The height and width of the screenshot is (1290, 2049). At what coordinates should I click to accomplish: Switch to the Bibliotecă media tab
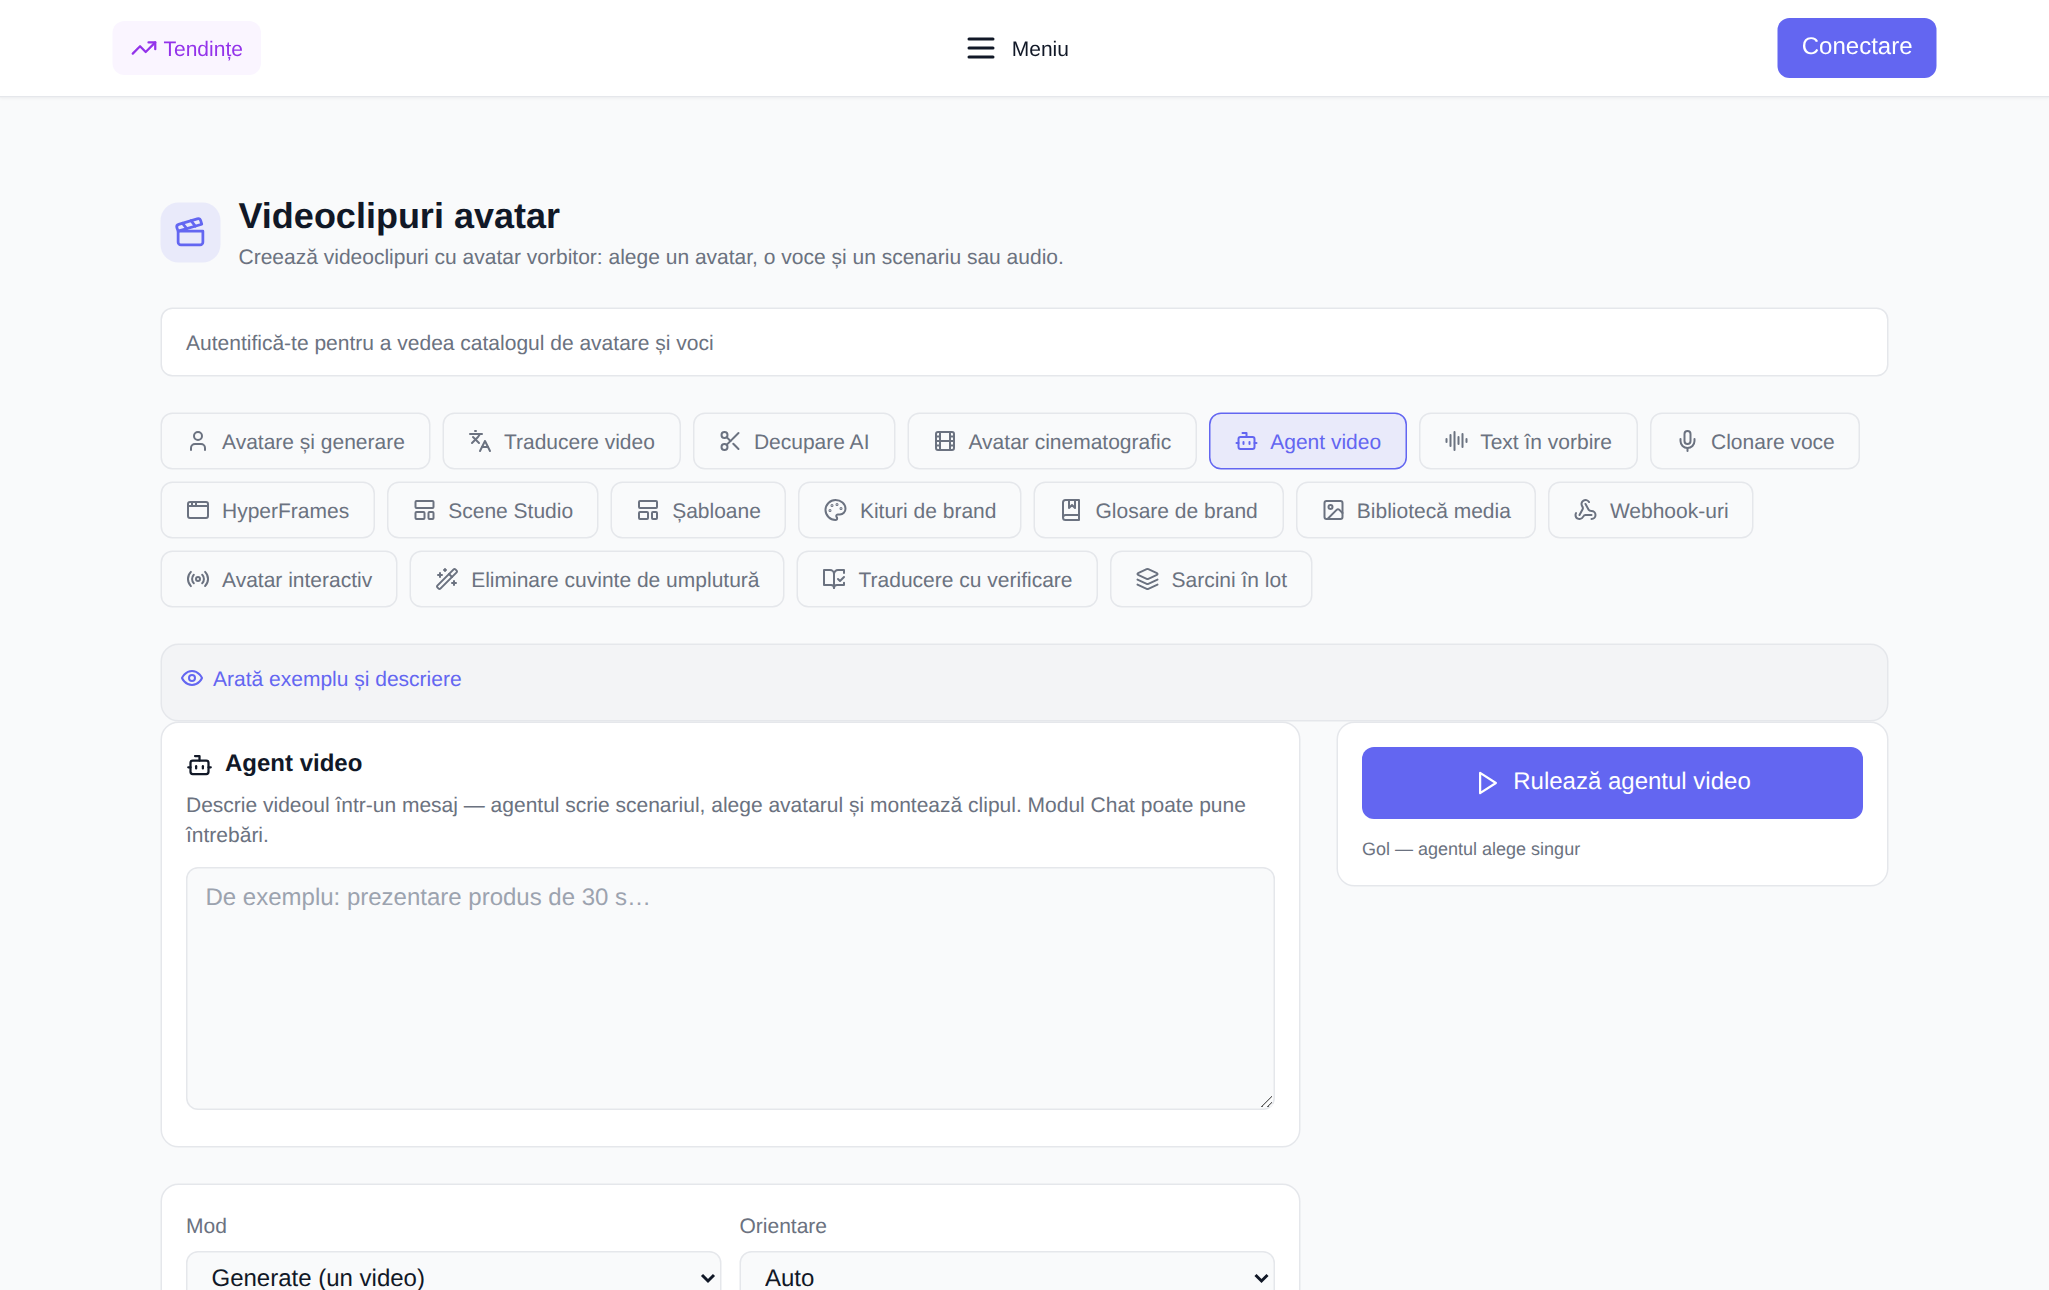tap(1416, 510)
